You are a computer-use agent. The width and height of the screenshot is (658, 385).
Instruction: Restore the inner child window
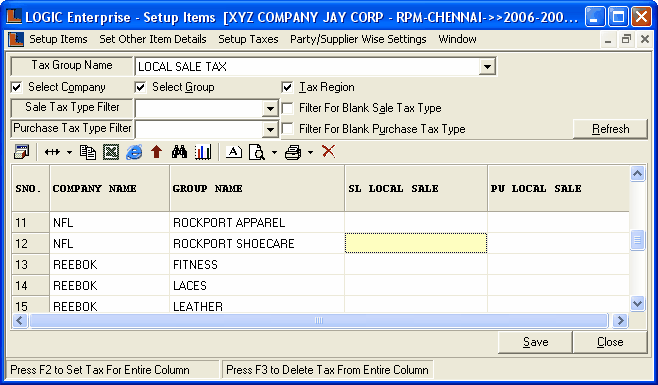tap(626, 39)
